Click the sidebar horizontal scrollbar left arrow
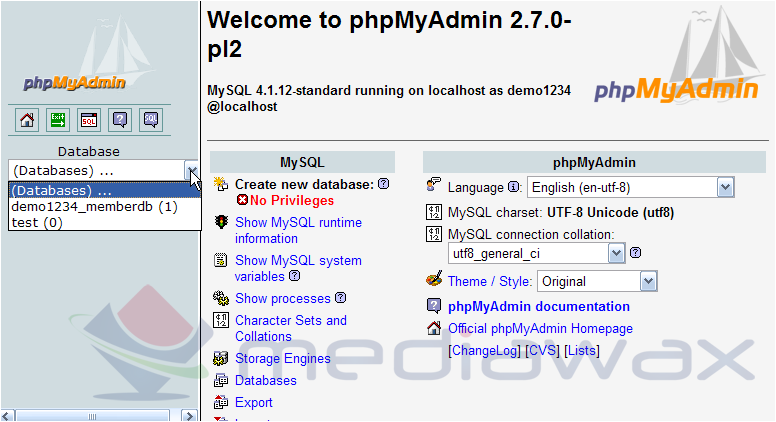The image size is (776, 422). point(8,416)
